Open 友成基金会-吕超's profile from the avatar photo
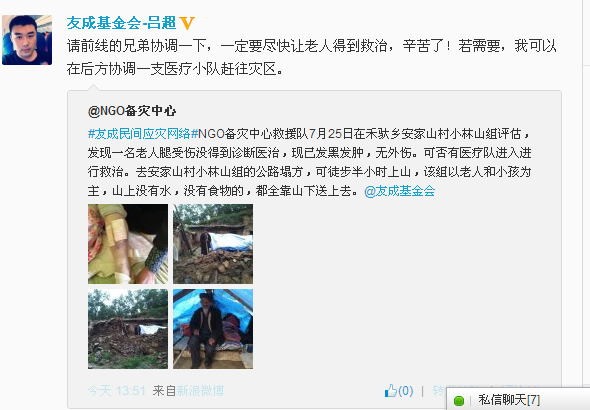Image resolution: width=590 pixels, height=410 pixels. pyautogui.click(x=27, y=40)
